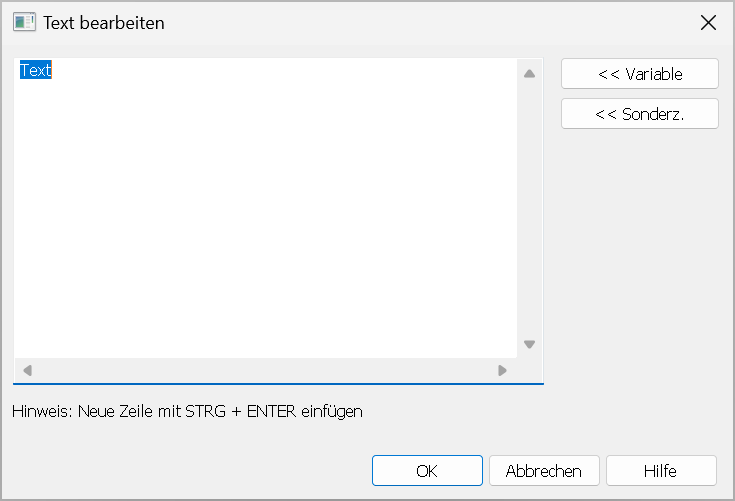The width and height of the screenshot is (735, 501).
Task: Click the "Text bearbeiten" title bar text
Action: [104, 22]
